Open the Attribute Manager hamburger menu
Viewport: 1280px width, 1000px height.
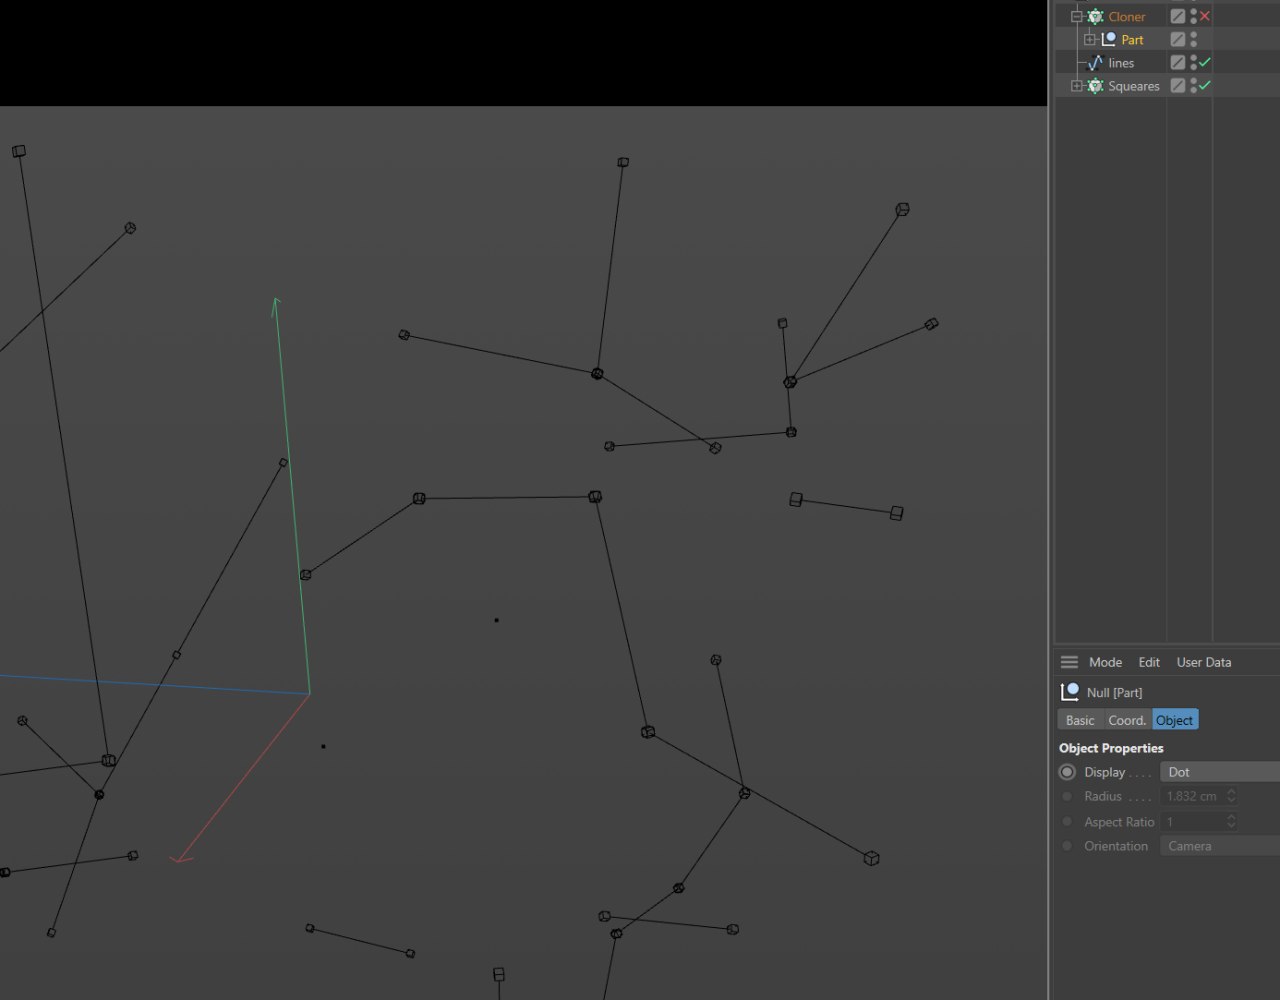click(x=1069, y=662)
